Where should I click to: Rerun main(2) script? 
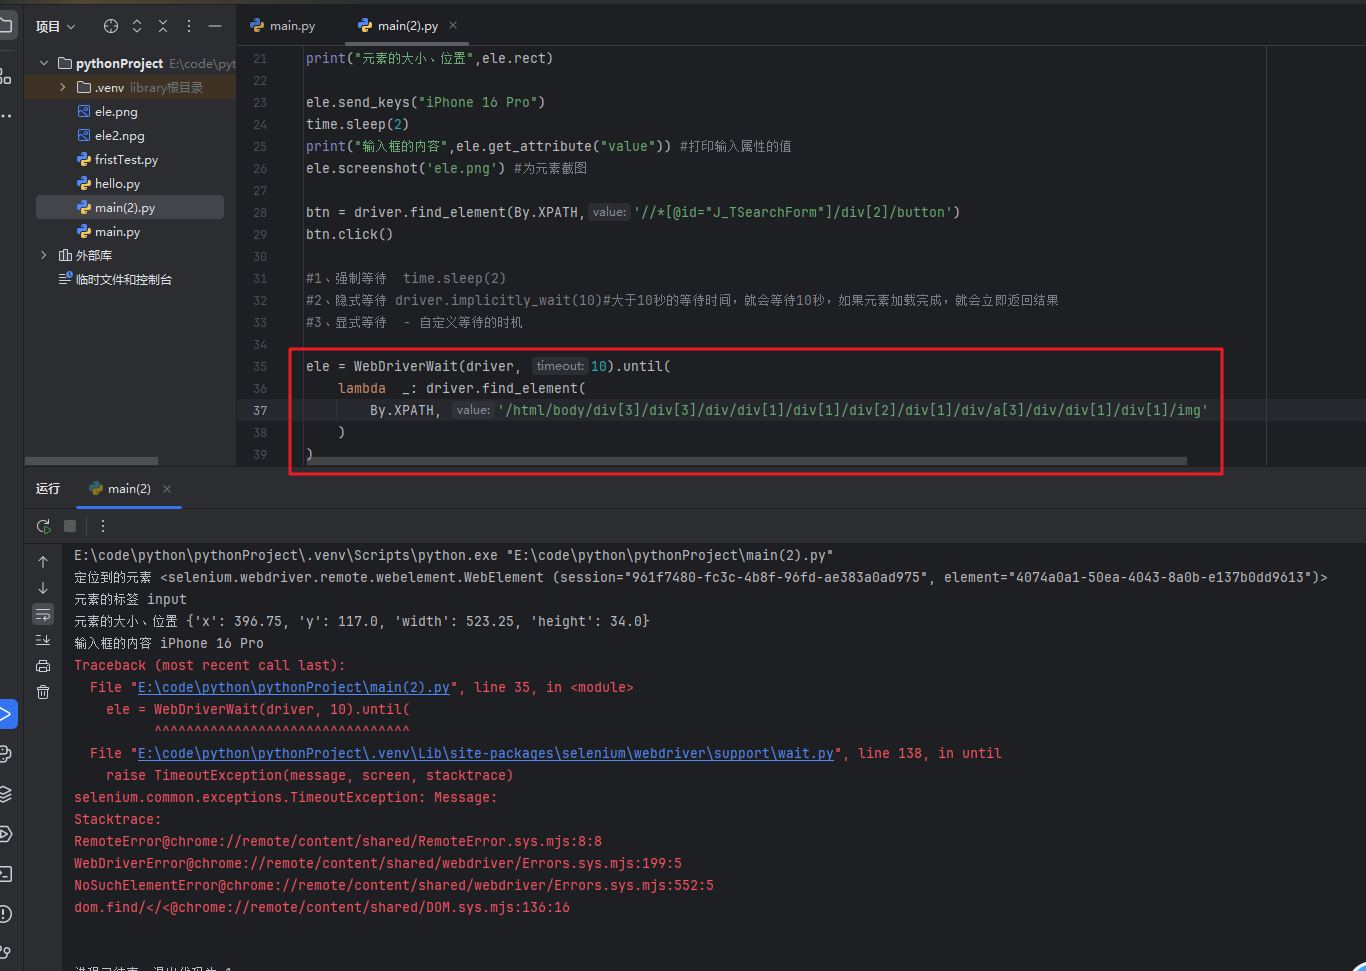point(43,526)
